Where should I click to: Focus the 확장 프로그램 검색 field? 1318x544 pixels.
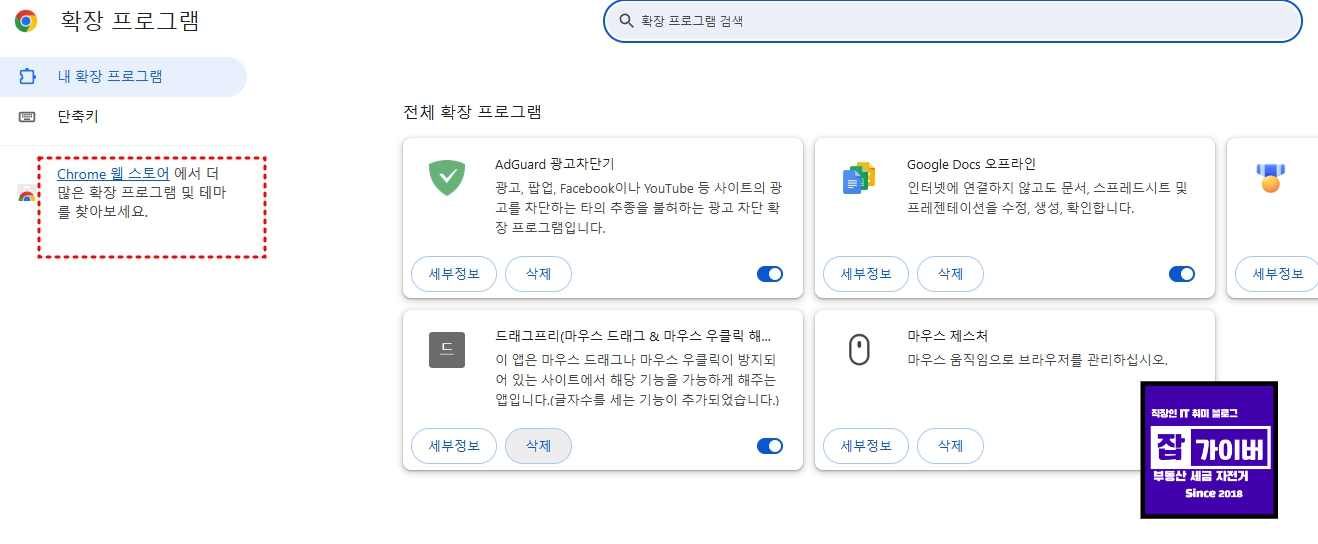[953, 21]
